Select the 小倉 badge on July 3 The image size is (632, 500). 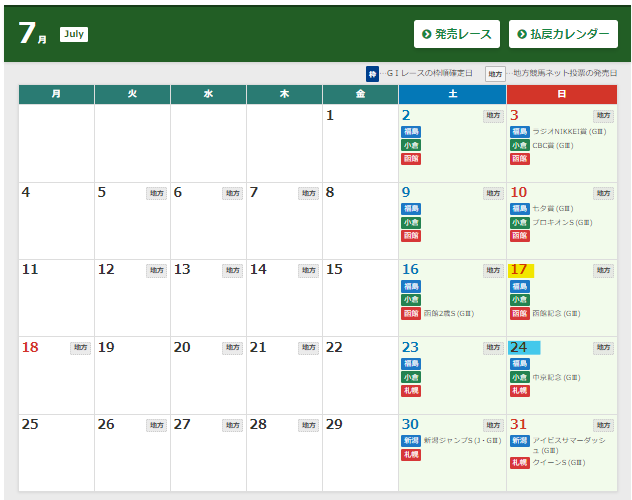[x=520, y=145]
